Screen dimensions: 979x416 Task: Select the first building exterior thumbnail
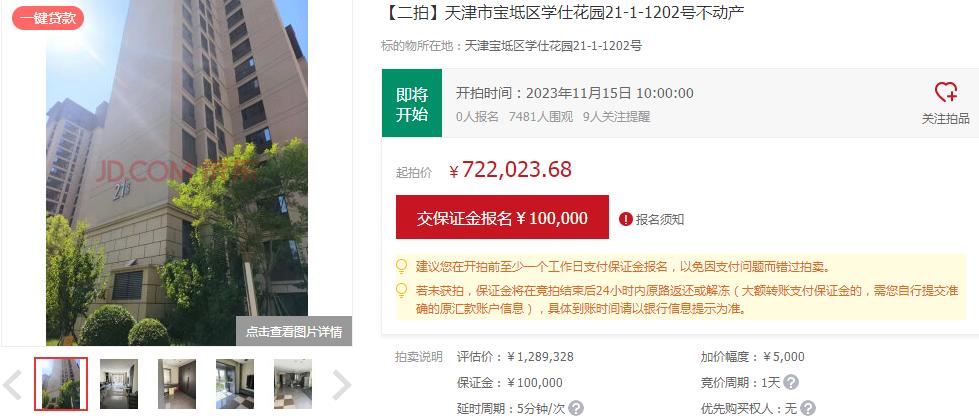pyautogui.click(x=61, y=384)
